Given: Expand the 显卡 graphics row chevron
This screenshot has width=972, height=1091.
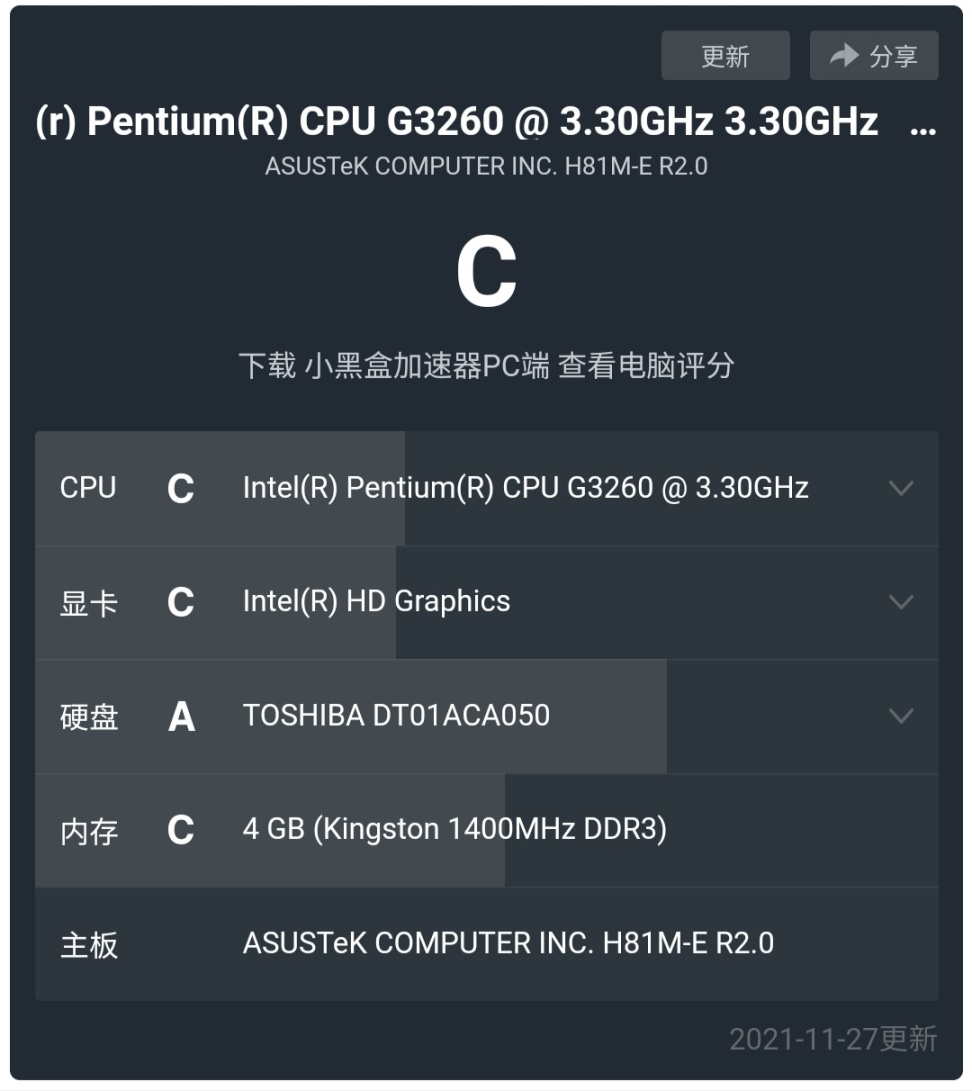Looking at the screenshot, I should click(901, 602).
